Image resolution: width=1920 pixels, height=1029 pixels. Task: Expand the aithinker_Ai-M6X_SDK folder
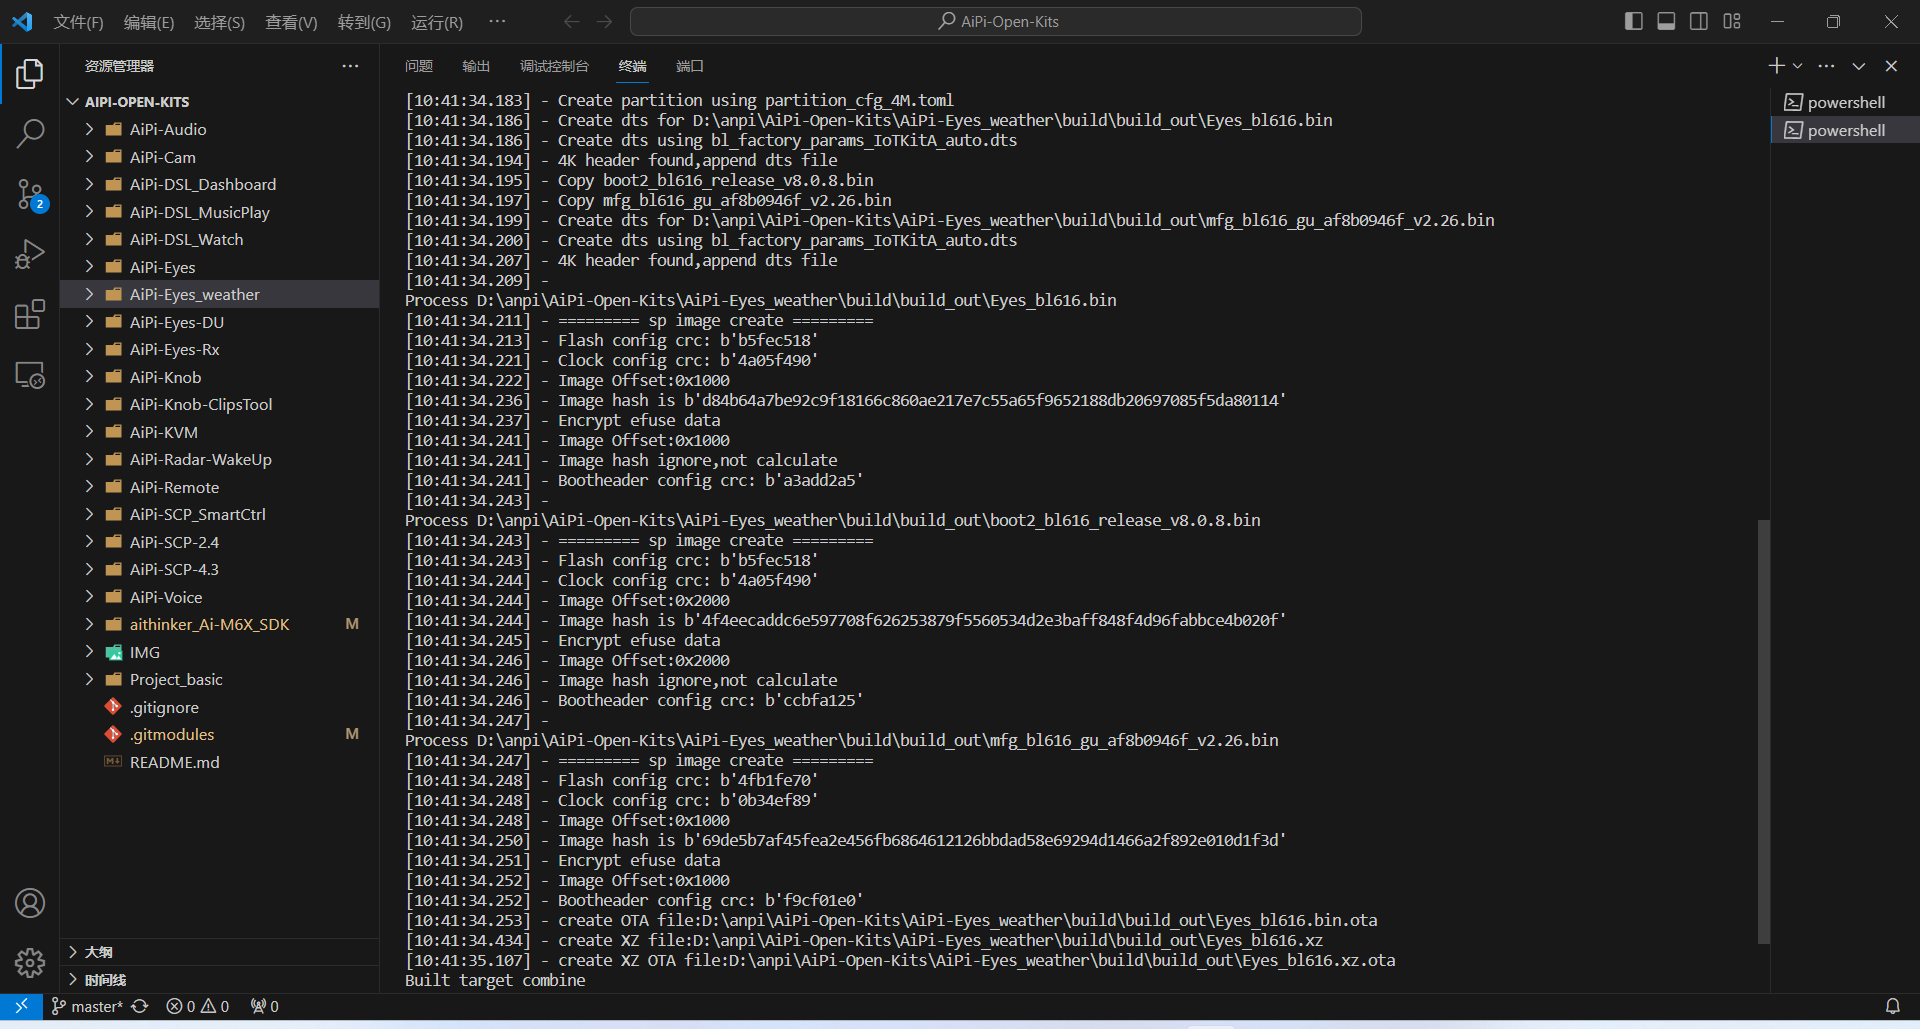(x=89, y=624)
